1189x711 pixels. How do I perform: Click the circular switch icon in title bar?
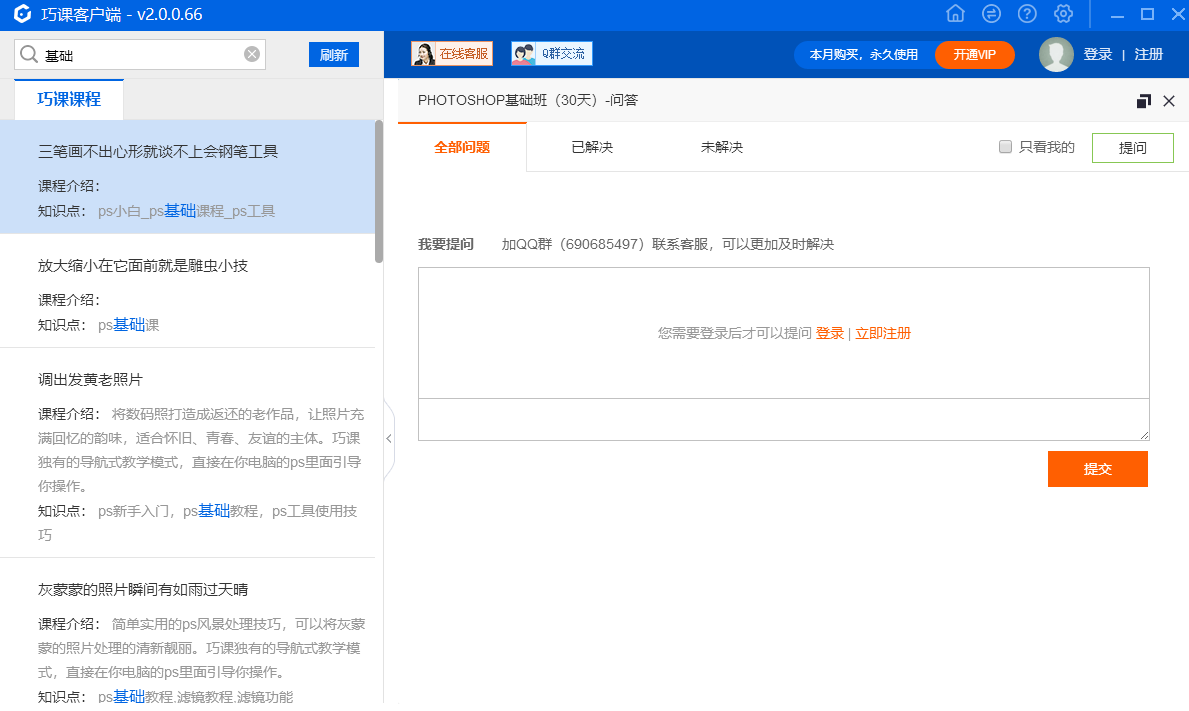coord(991,14)
